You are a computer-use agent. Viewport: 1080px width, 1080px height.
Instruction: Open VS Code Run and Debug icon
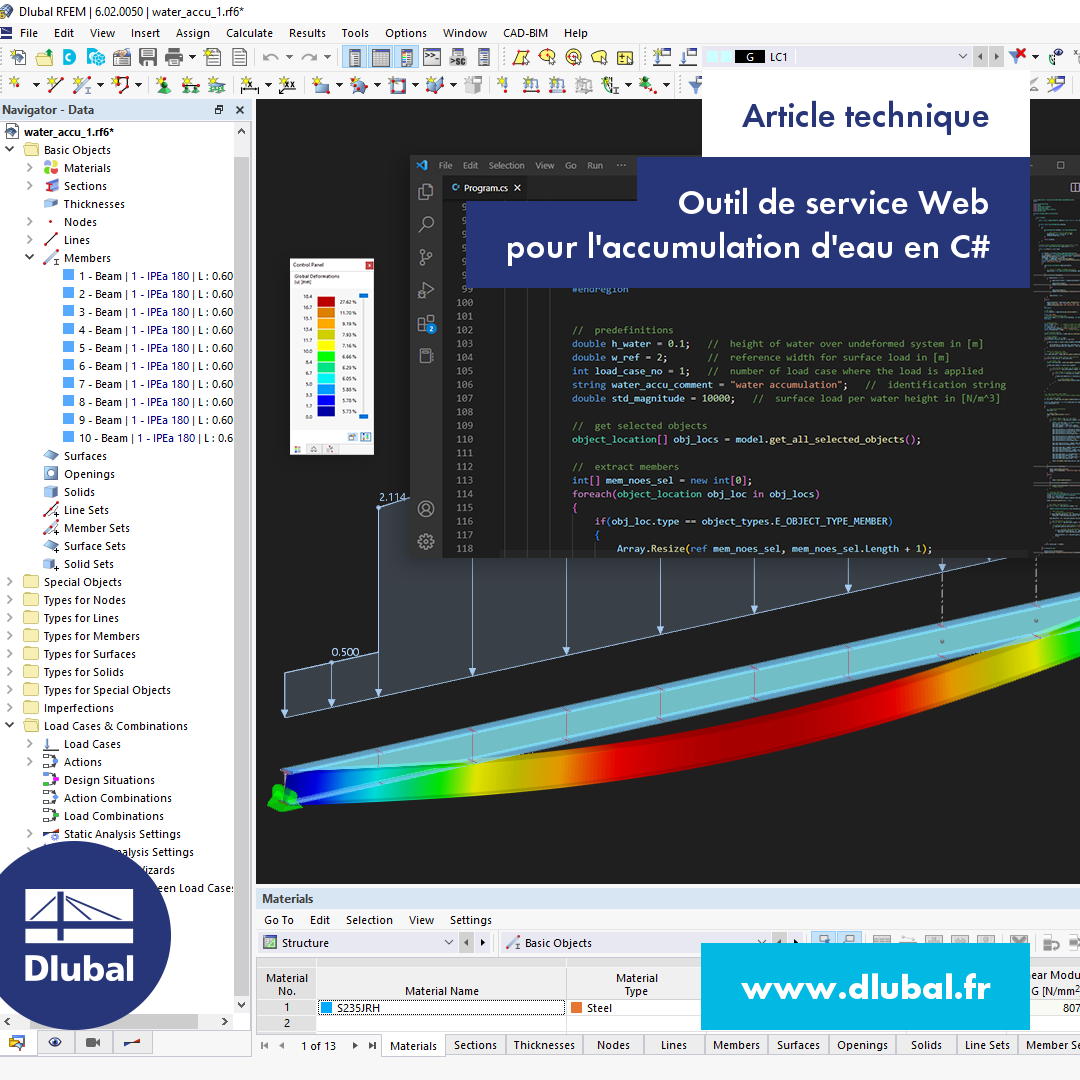point(426,290)
